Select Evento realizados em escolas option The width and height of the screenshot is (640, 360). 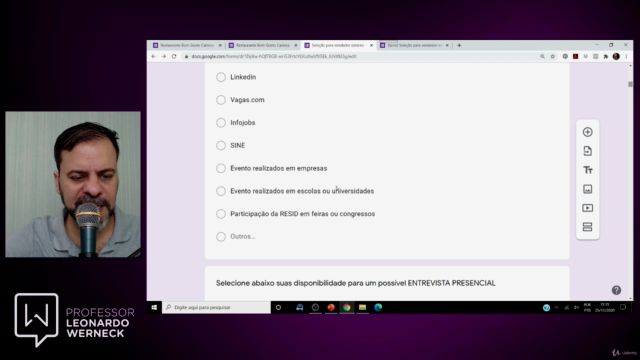point(221,191)
